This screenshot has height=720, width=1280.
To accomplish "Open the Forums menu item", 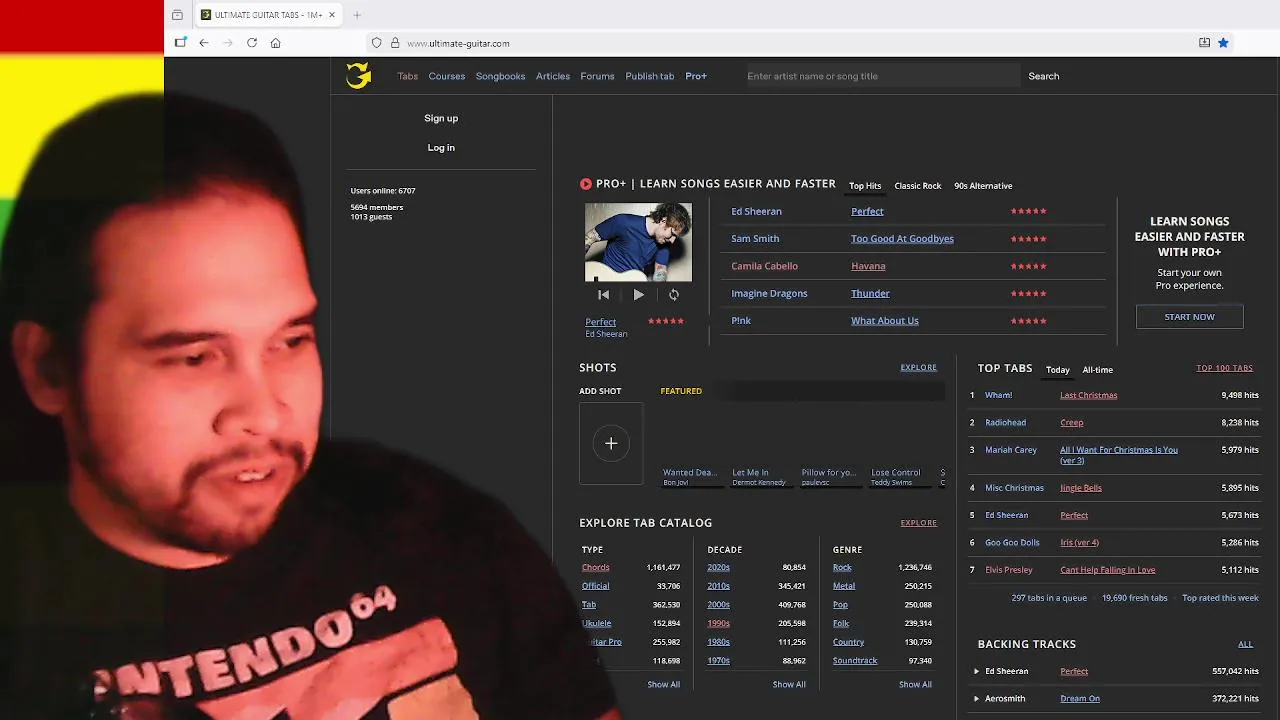I will [x=597, y=76].
